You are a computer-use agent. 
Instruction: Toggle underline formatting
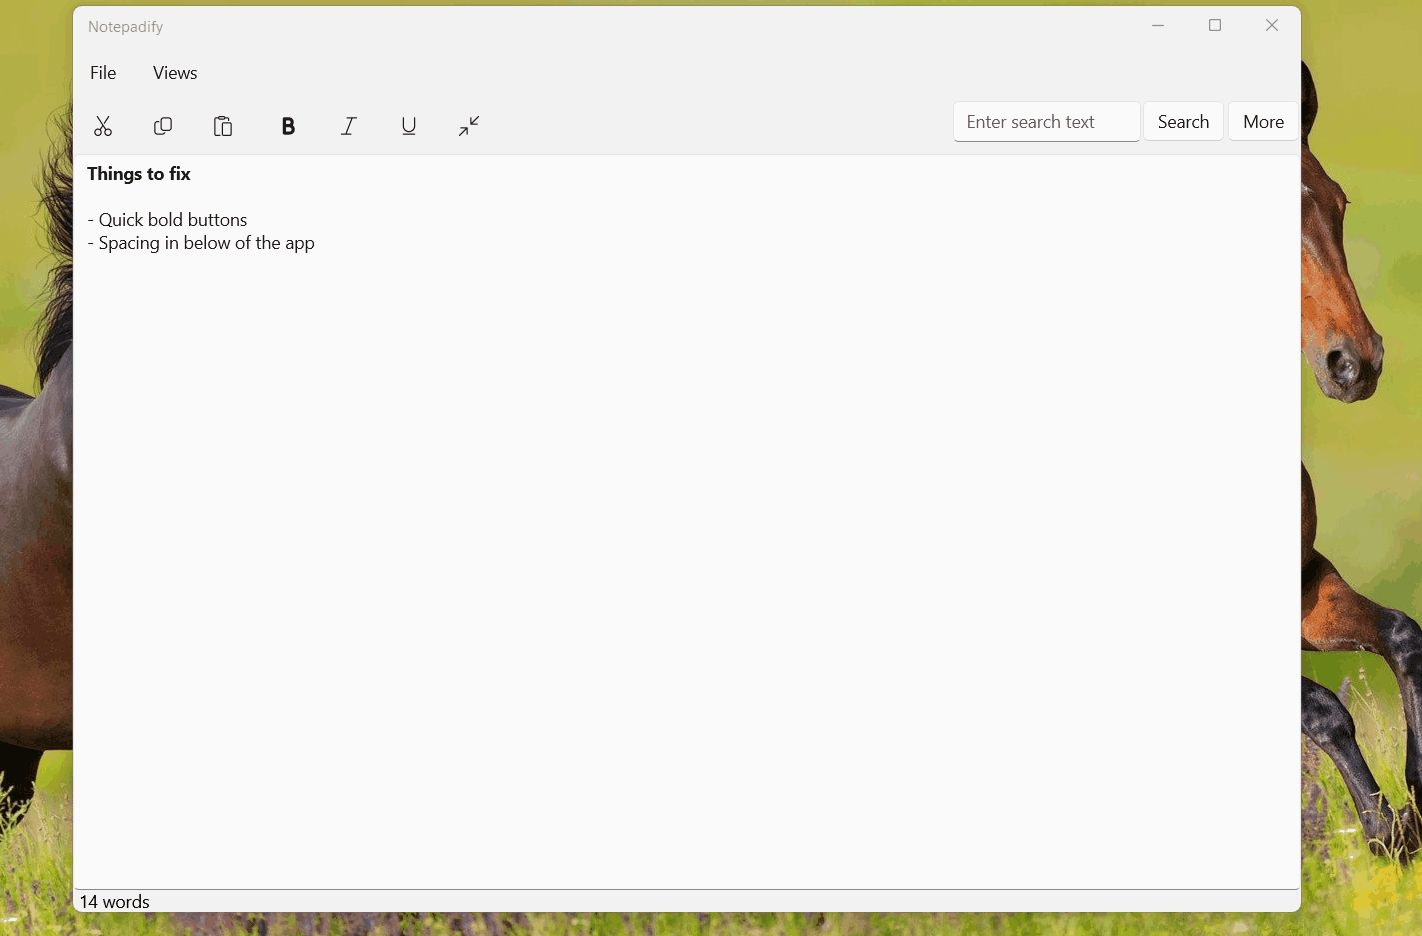click(409, 126)
